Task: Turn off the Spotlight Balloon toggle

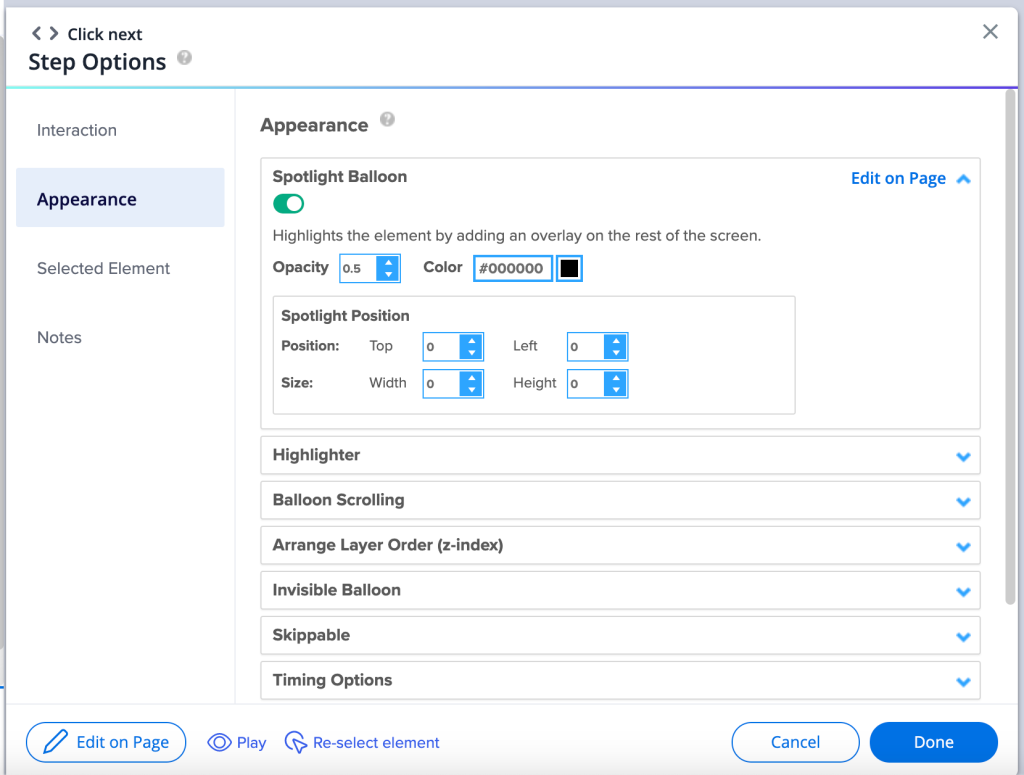Action: click(288, 204)
